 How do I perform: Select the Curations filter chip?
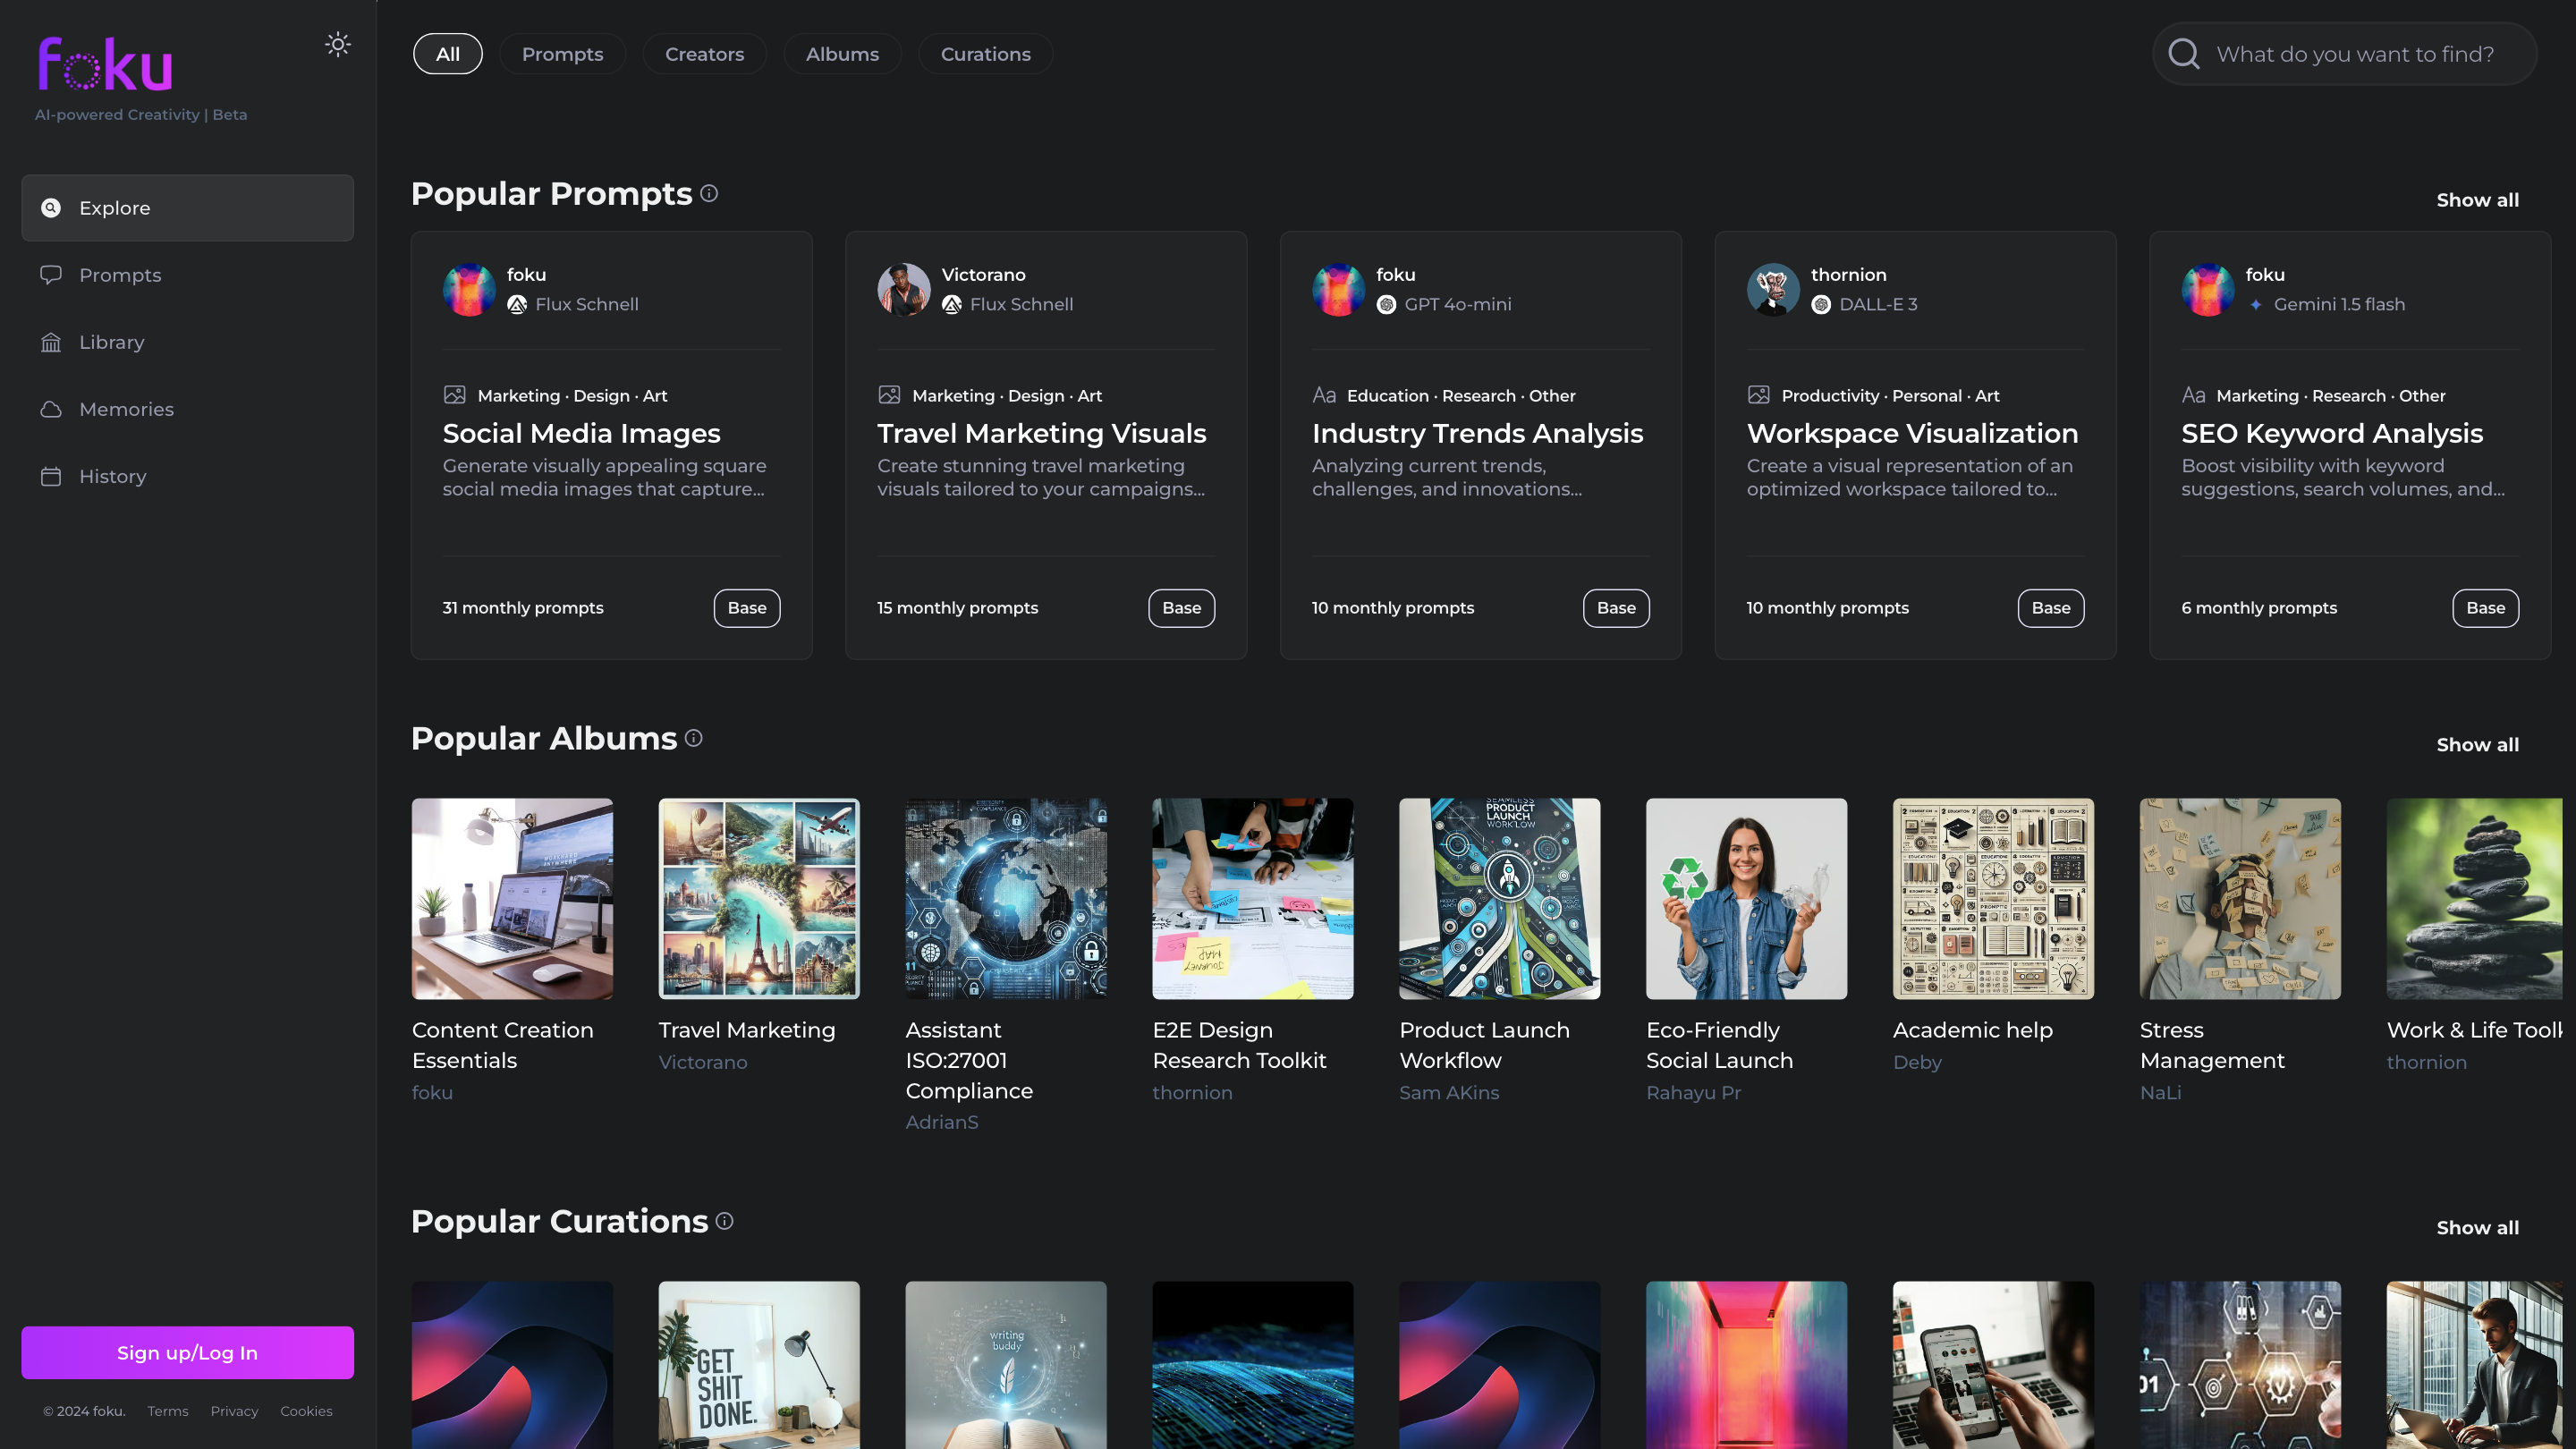tap(985, 54)
